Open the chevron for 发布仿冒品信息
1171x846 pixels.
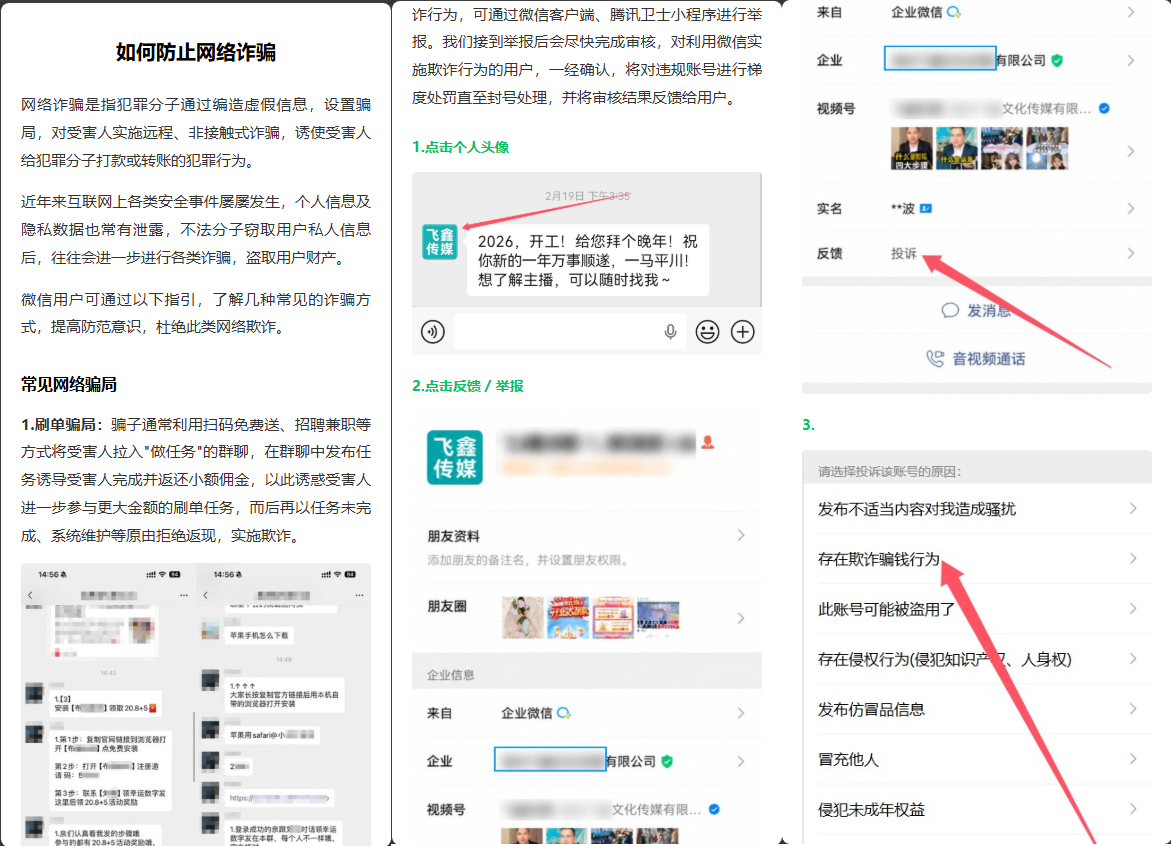tap(1133, 709)
